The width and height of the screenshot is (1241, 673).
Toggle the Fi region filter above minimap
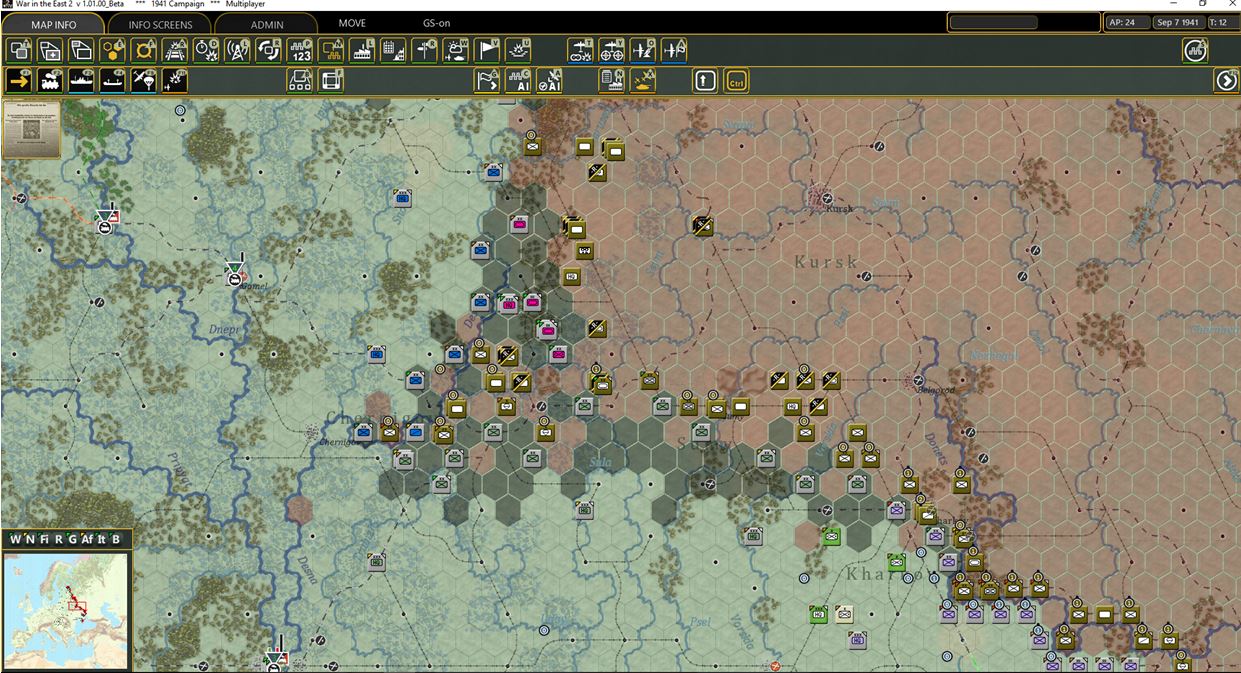tap(45, 540)
